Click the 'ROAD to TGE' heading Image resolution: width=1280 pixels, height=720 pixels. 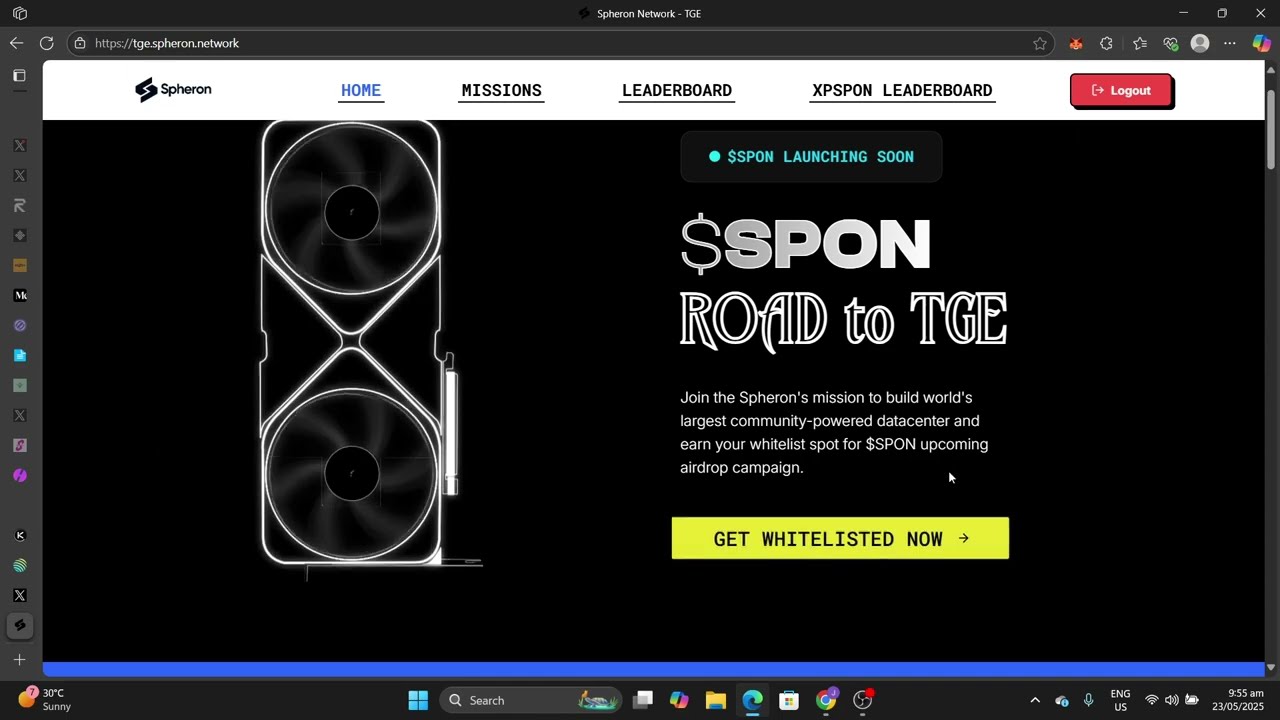[x=843, y=321]
